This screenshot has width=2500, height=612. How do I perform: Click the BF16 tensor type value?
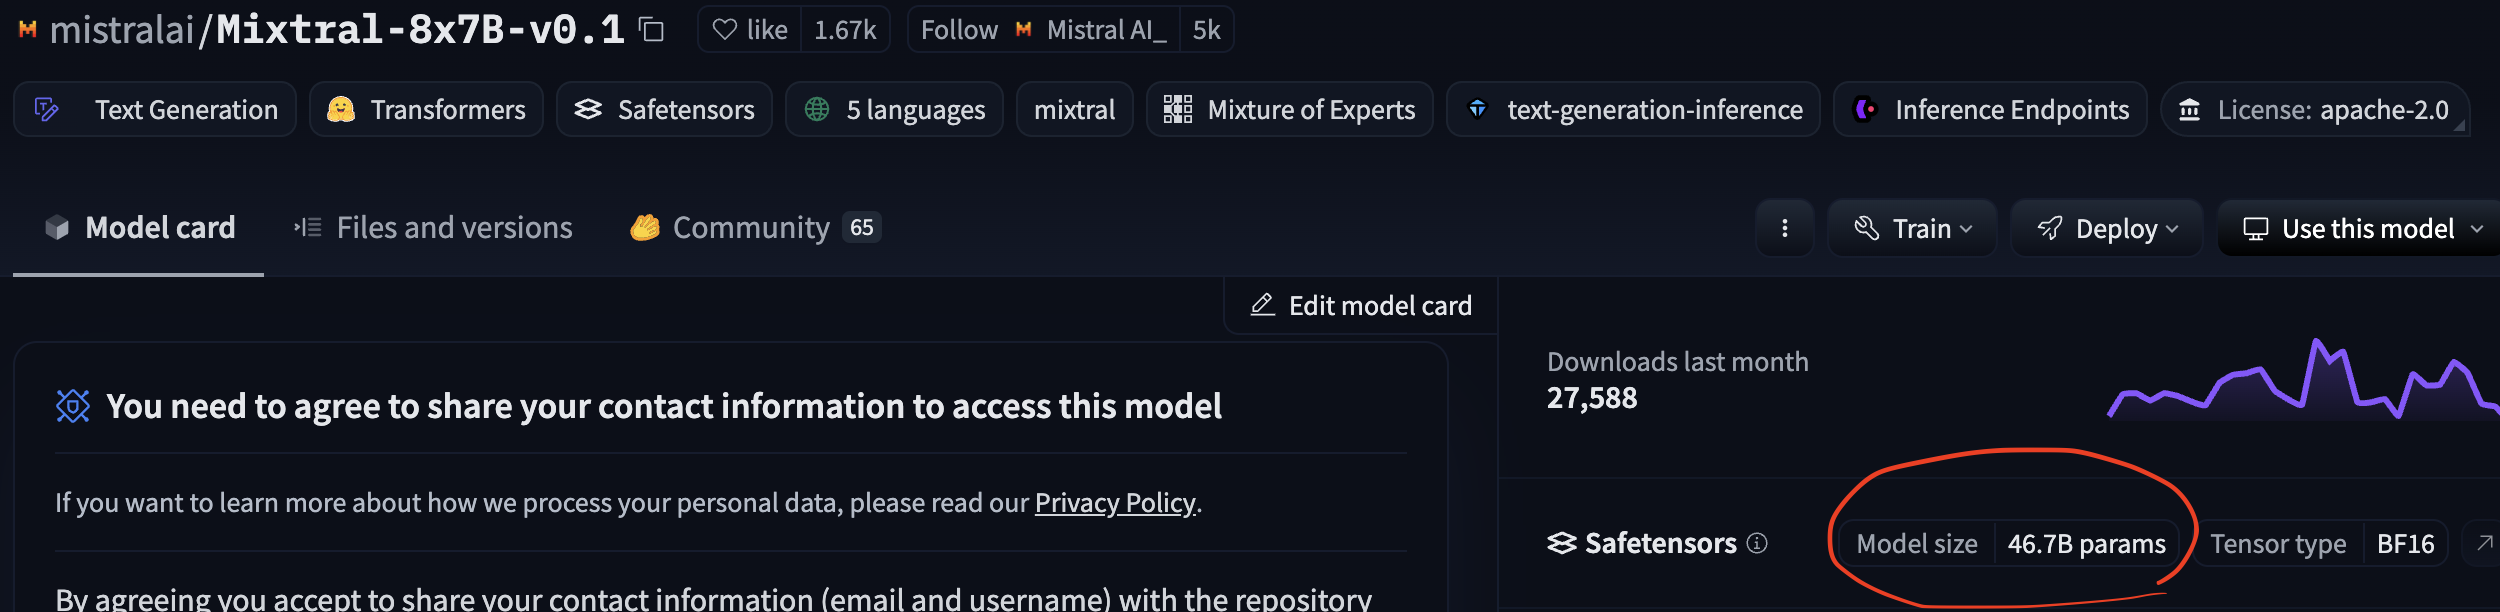(x=2405, y=544)
